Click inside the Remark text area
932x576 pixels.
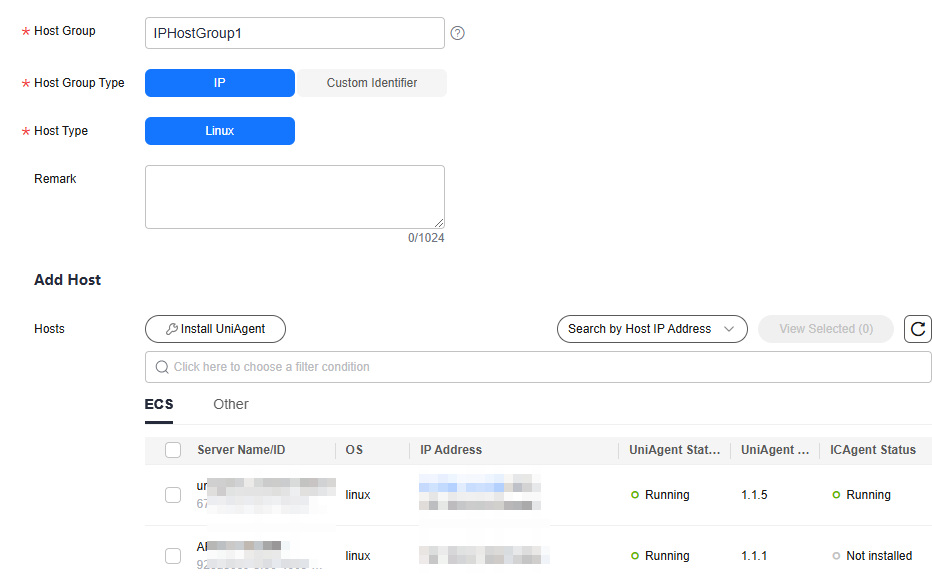pos(295,197)
